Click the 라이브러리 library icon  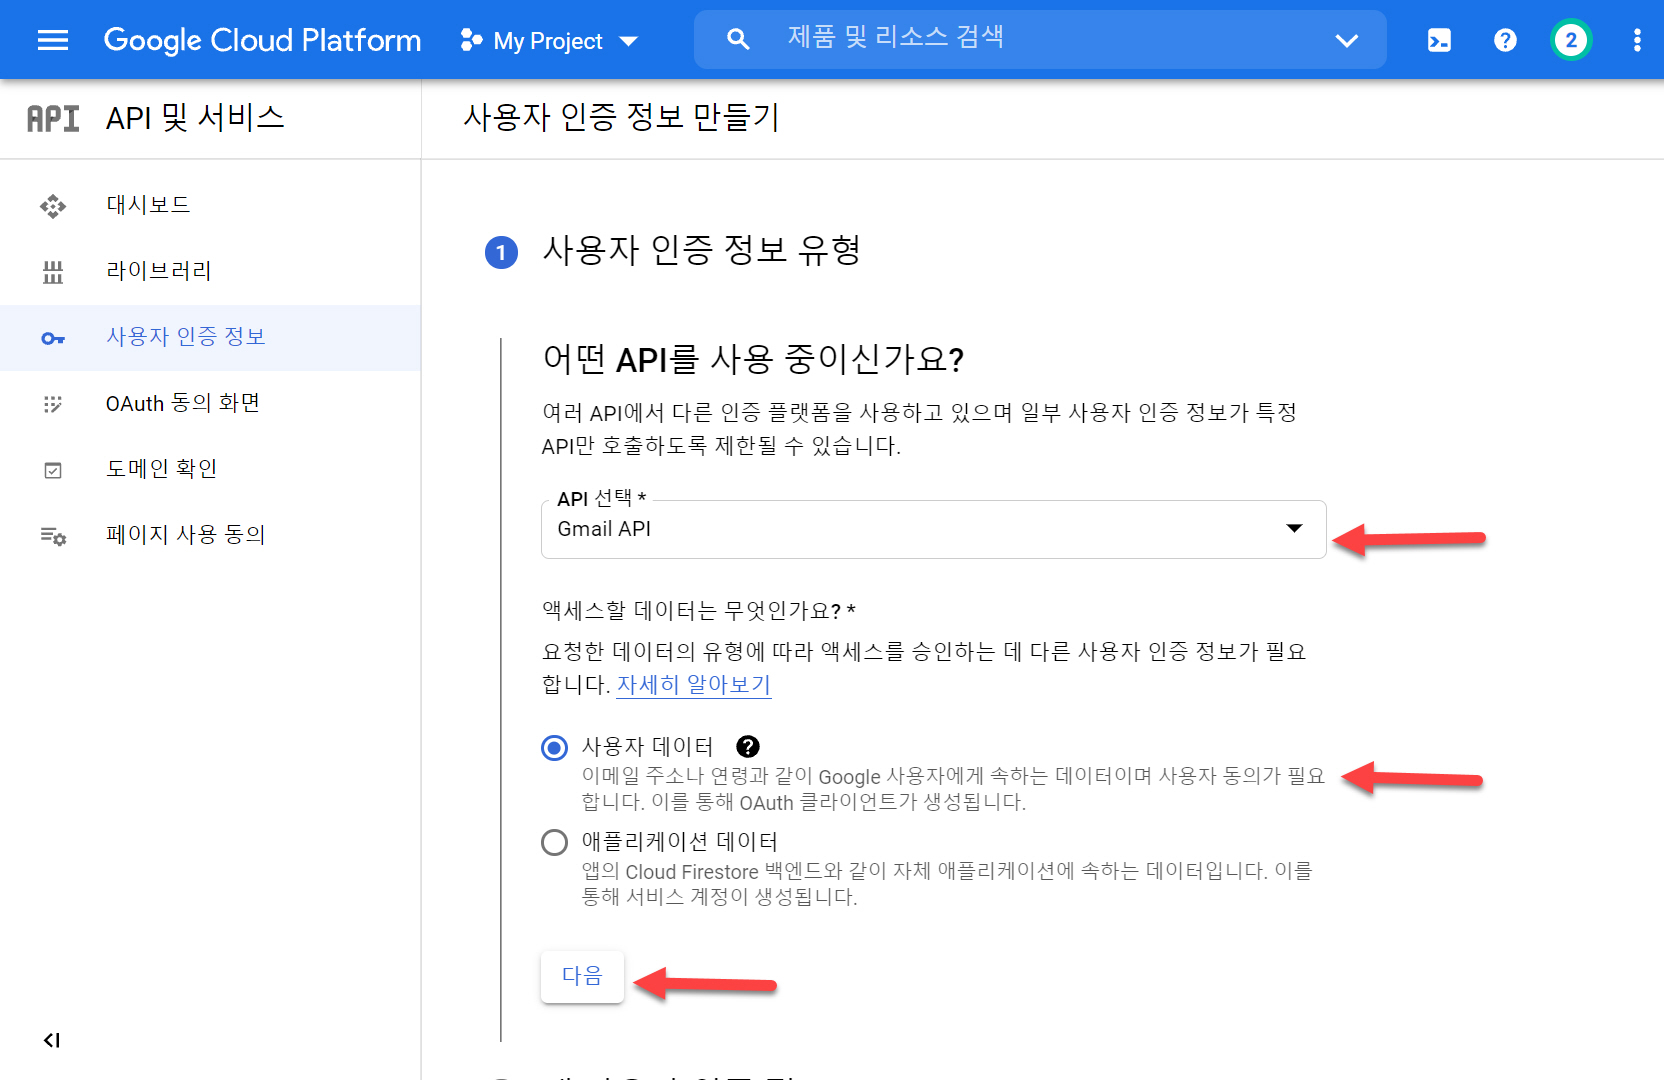pos(52,271)
